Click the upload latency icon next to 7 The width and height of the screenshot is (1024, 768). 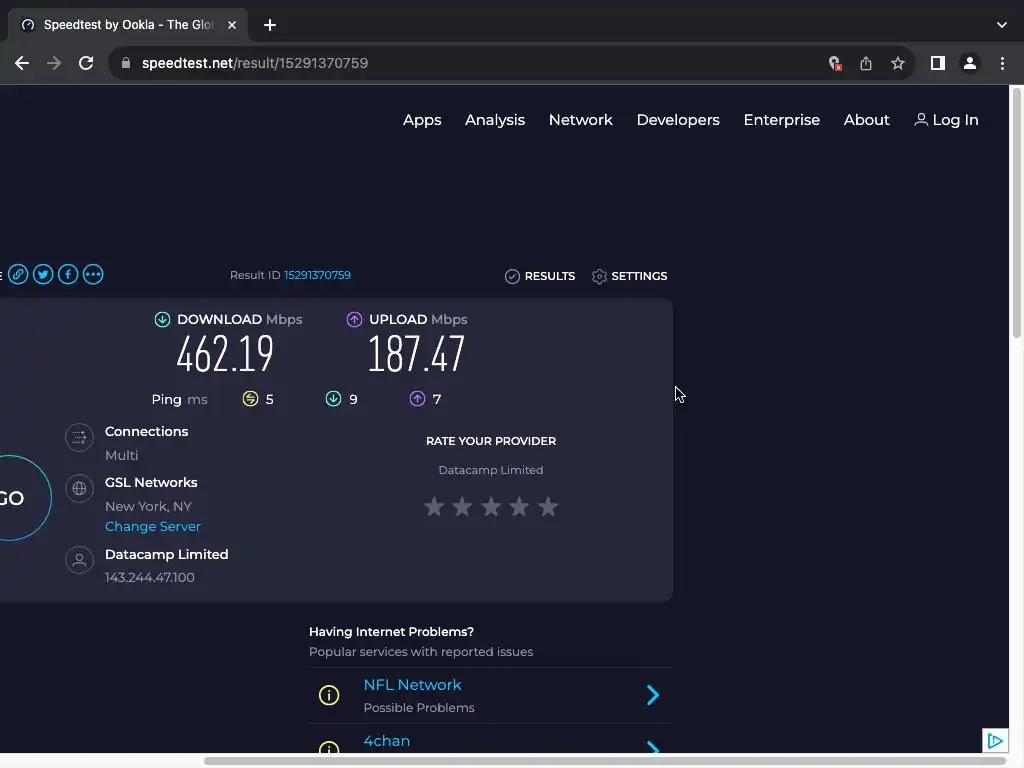(417, 399)
